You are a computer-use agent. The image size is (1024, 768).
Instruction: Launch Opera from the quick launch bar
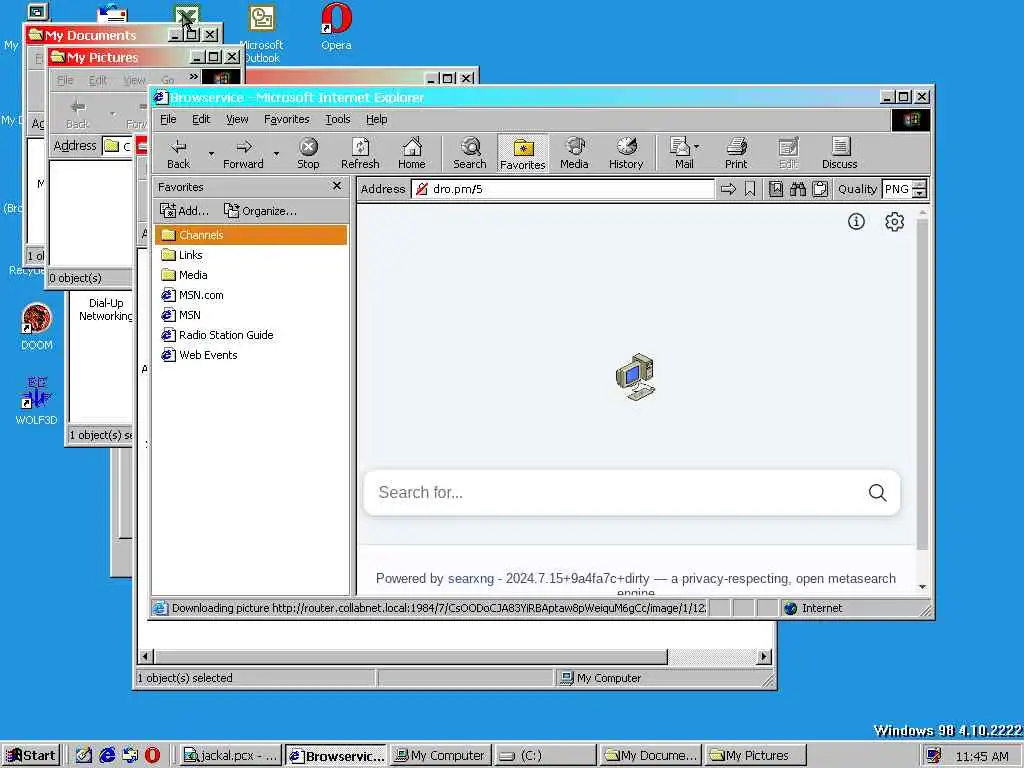(152, 756)
